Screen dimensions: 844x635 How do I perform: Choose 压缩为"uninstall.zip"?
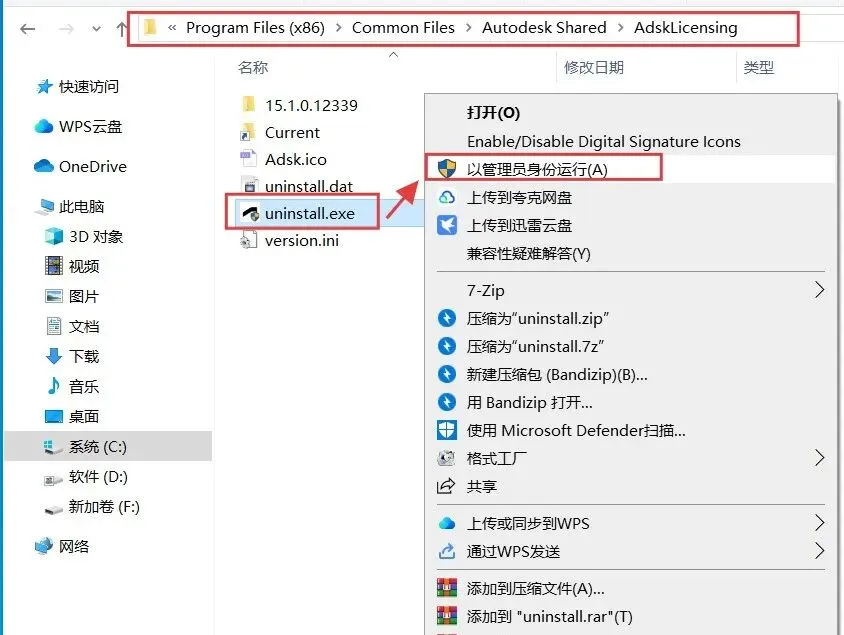point(538,319)
